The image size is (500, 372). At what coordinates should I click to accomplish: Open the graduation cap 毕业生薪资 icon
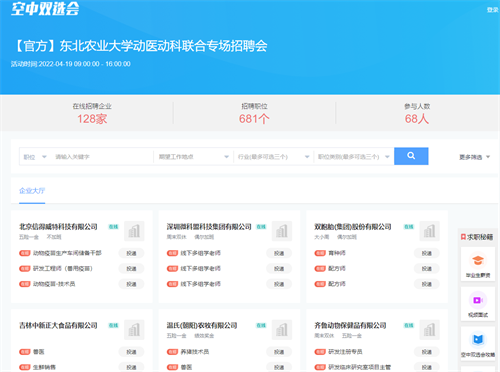[x=478, y=260]
